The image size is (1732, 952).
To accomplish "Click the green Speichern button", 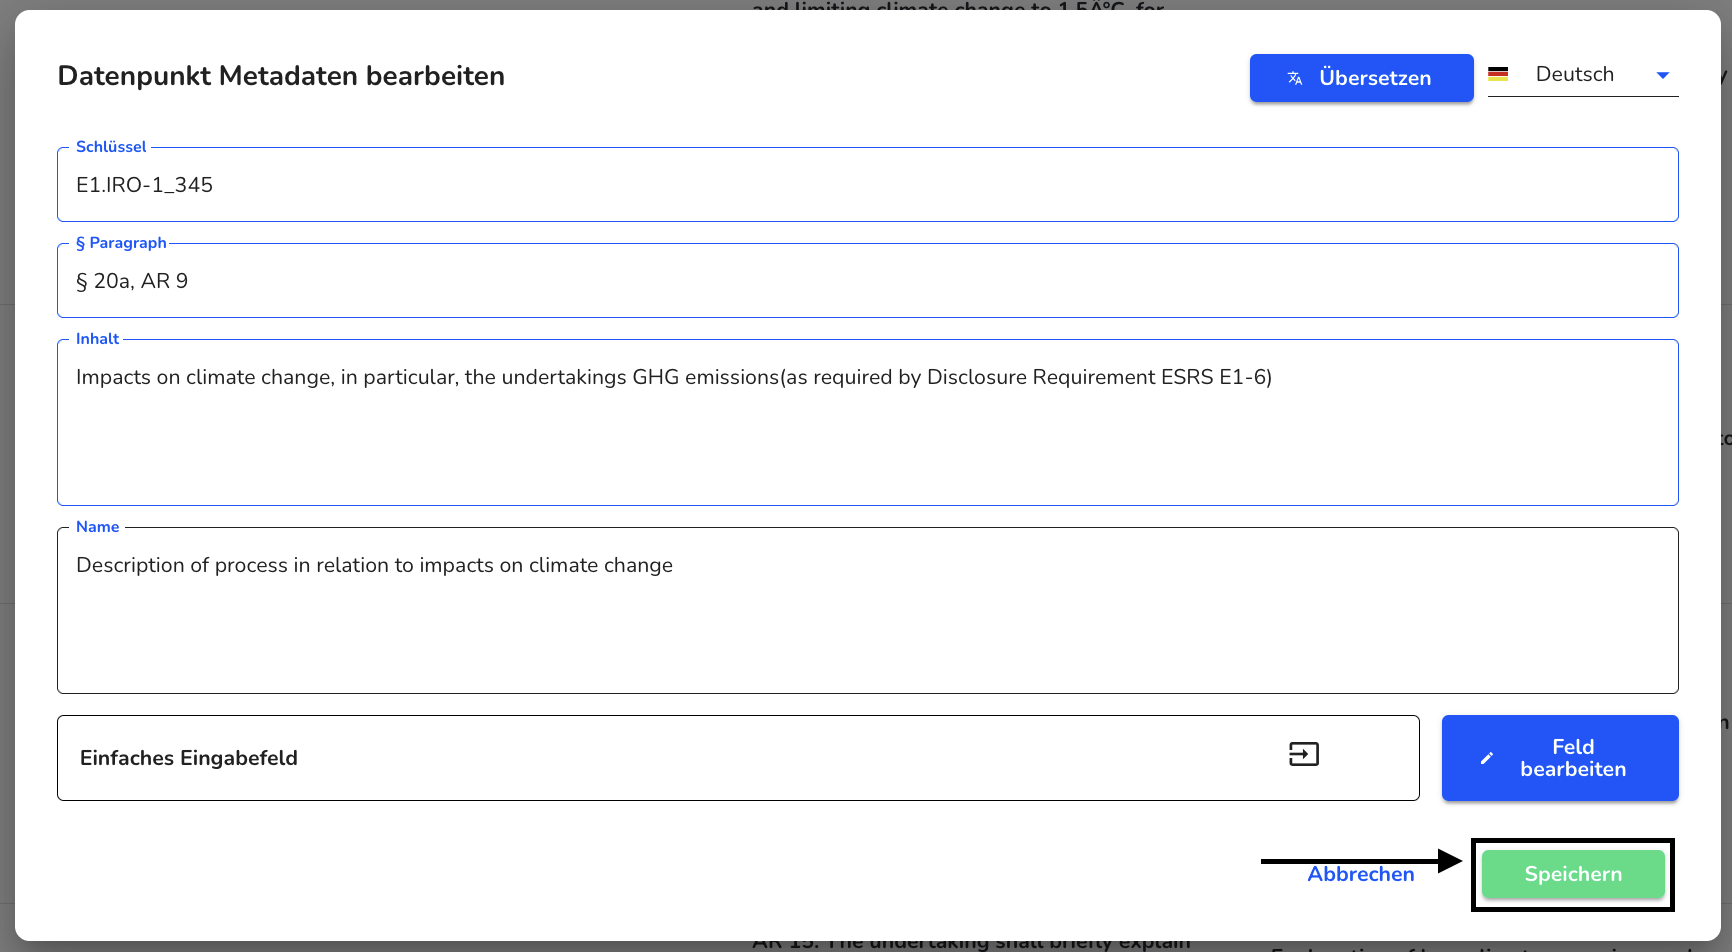I will [1573, 874].
